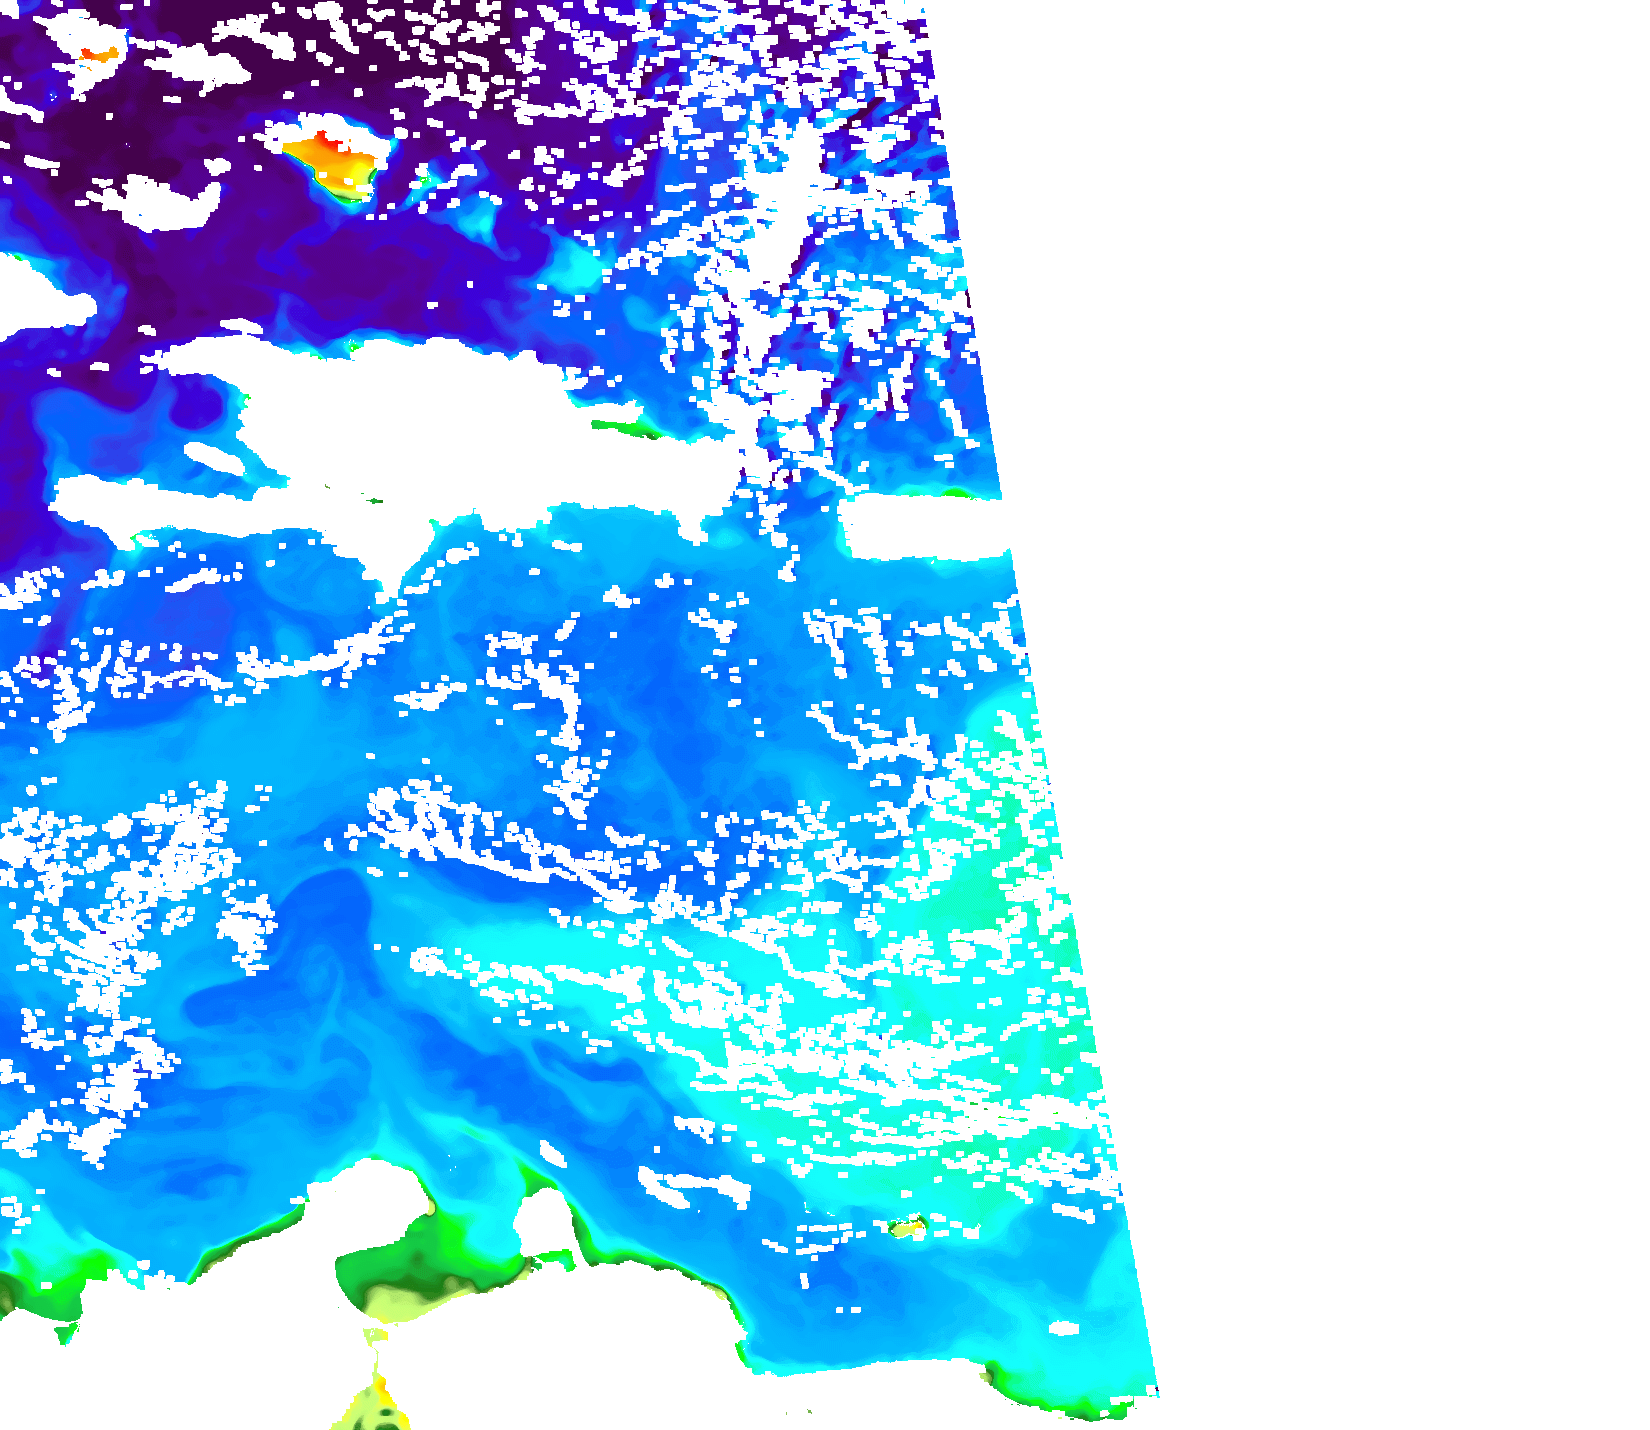The width and height of the screenshot is (1650, 1430).
Task: Click the isolated white spot near bottom right coast
Action: tap(1064, 1329)
